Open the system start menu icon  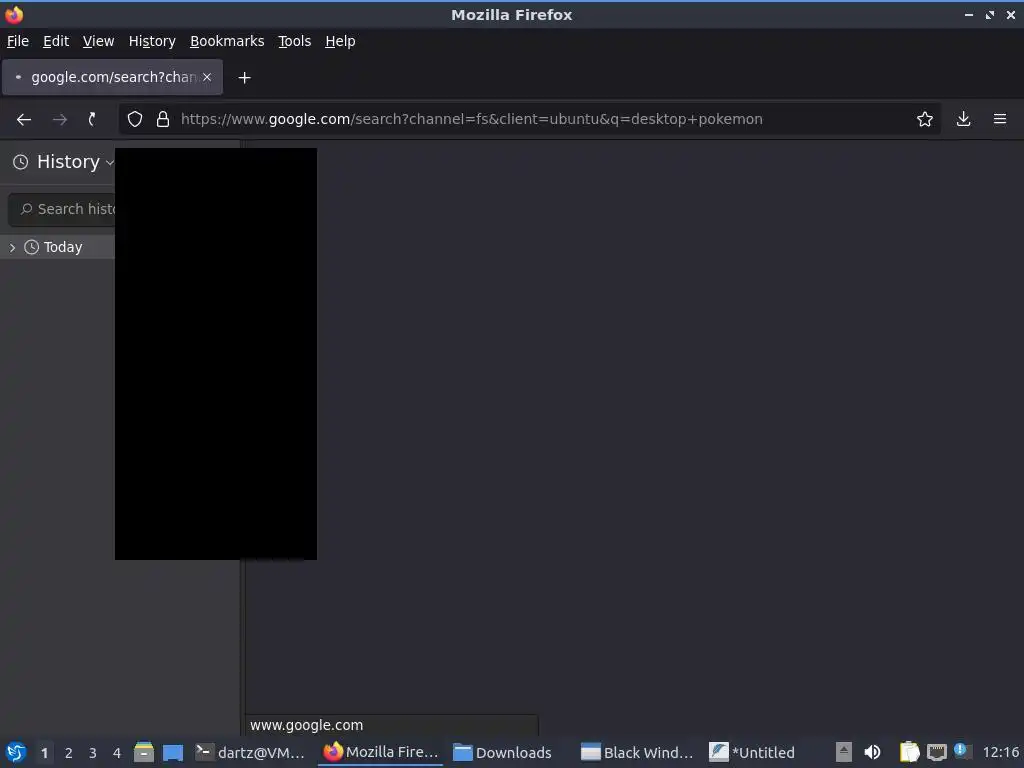pos(16,752)
